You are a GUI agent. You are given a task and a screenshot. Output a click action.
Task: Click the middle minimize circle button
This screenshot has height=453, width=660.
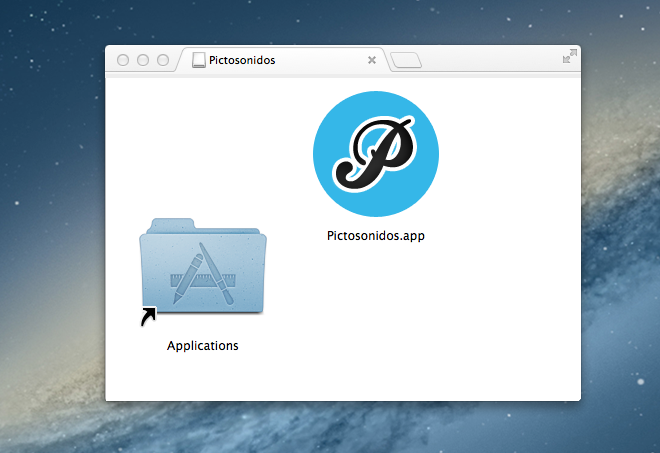[143, 60]
